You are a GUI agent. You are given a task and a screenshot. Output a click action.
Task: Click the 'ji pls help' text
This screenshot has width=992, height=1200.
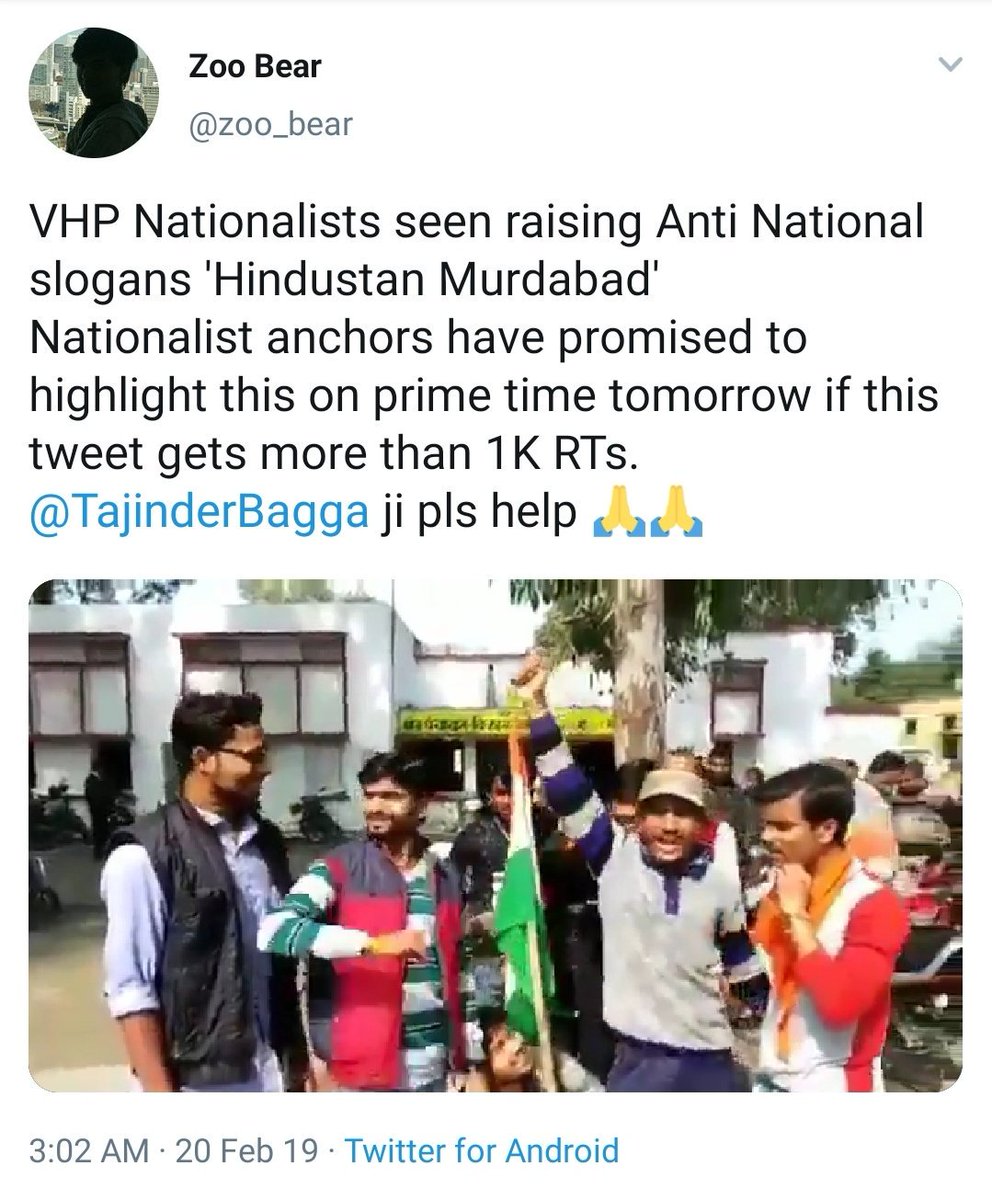481,520
